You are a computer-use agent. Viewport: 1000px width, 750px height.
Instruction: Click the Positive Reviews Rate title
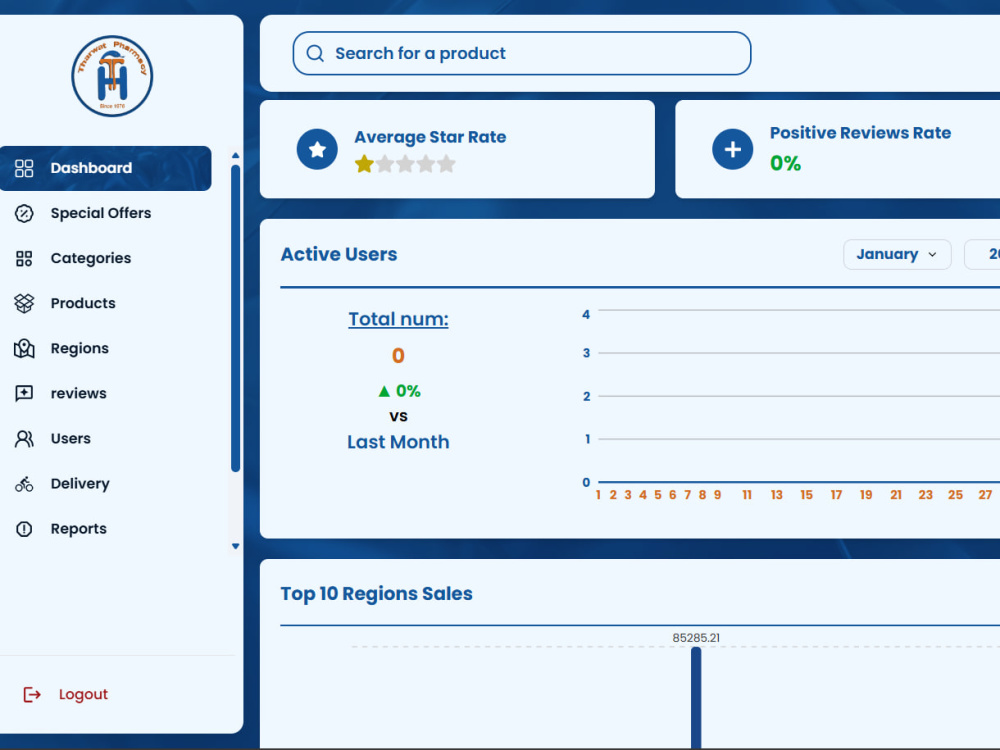click(x=860, y=133)
